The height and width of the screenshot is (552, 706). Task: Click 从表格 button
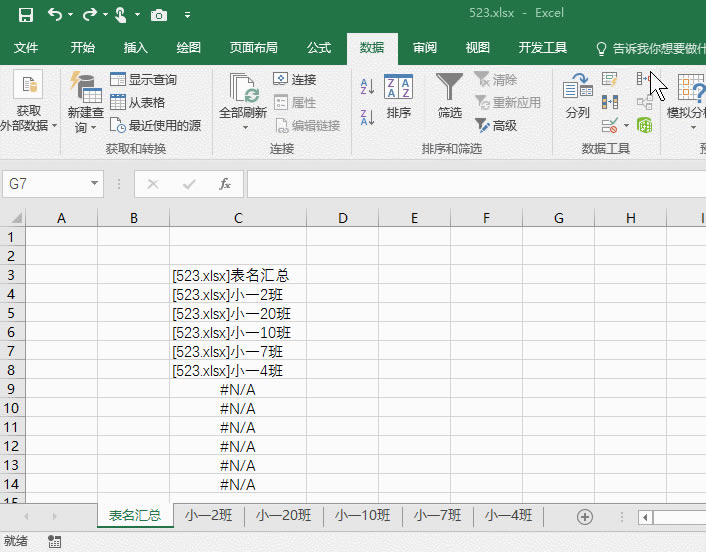pyautogui.click(x=137, y=103)
